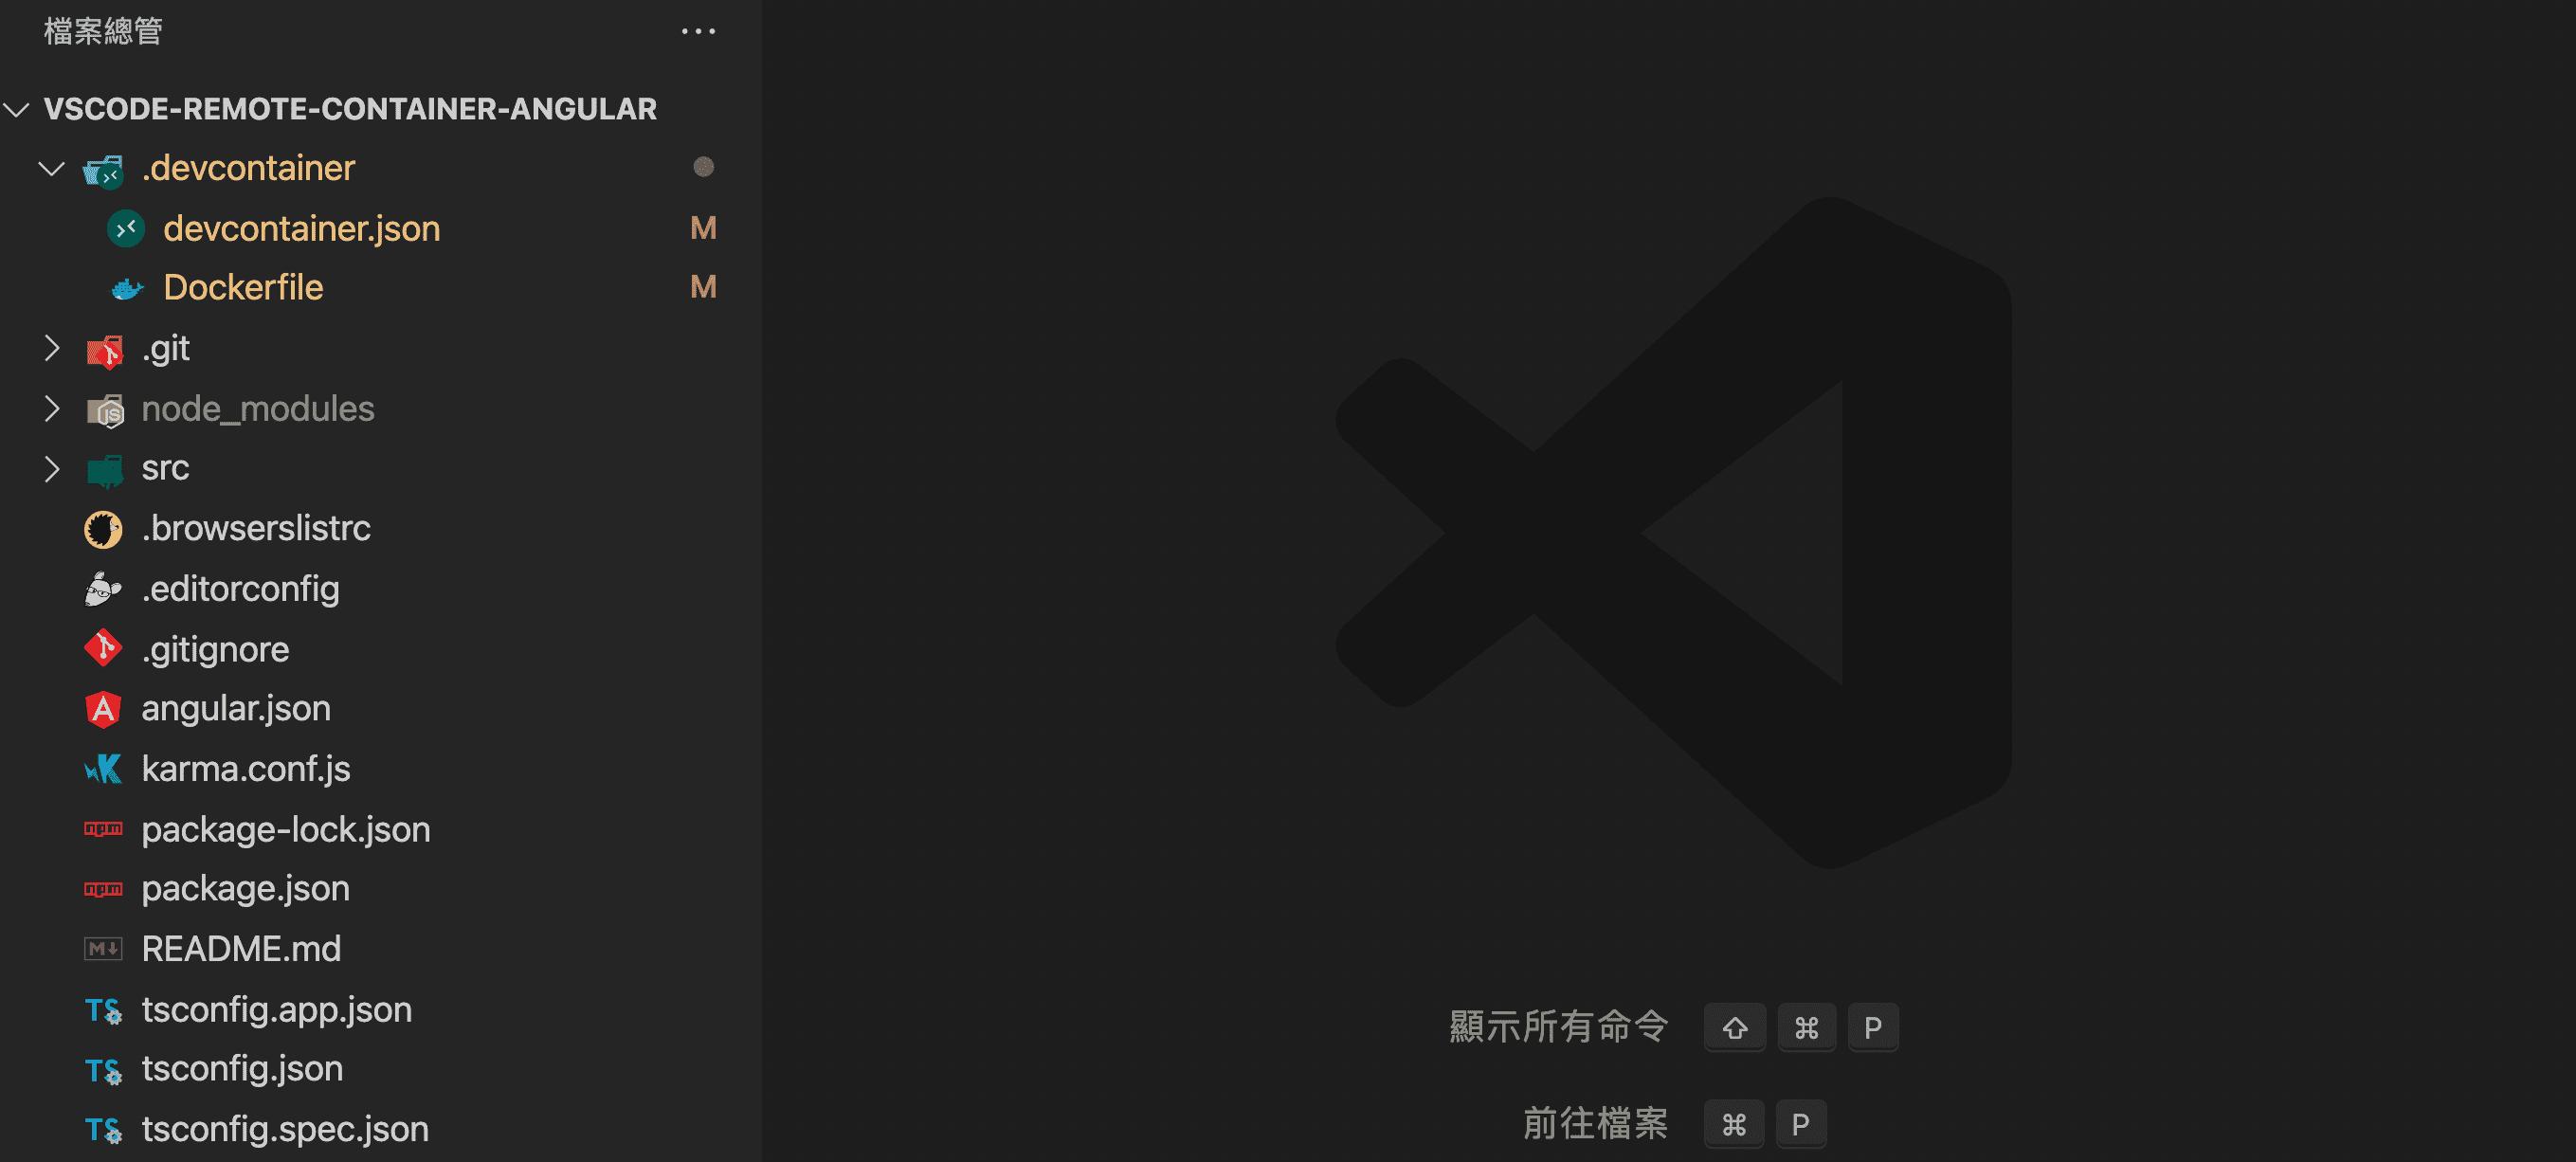
Task: Collapse the VSCODE-REMOTE-CONTAINER-ANGULAR root section
Action: (x=17, y=109)
